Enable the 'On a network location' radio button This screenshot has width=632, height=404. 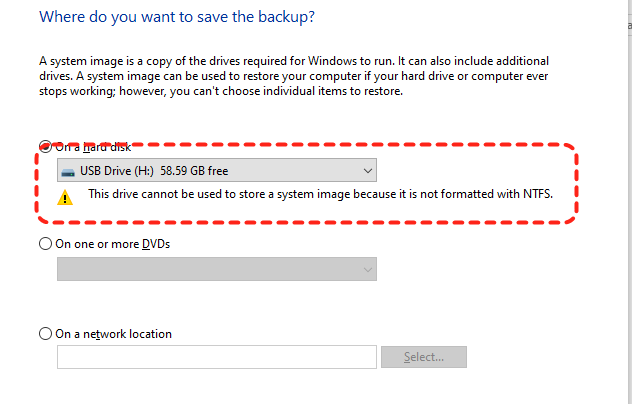(x=45, y=334)
